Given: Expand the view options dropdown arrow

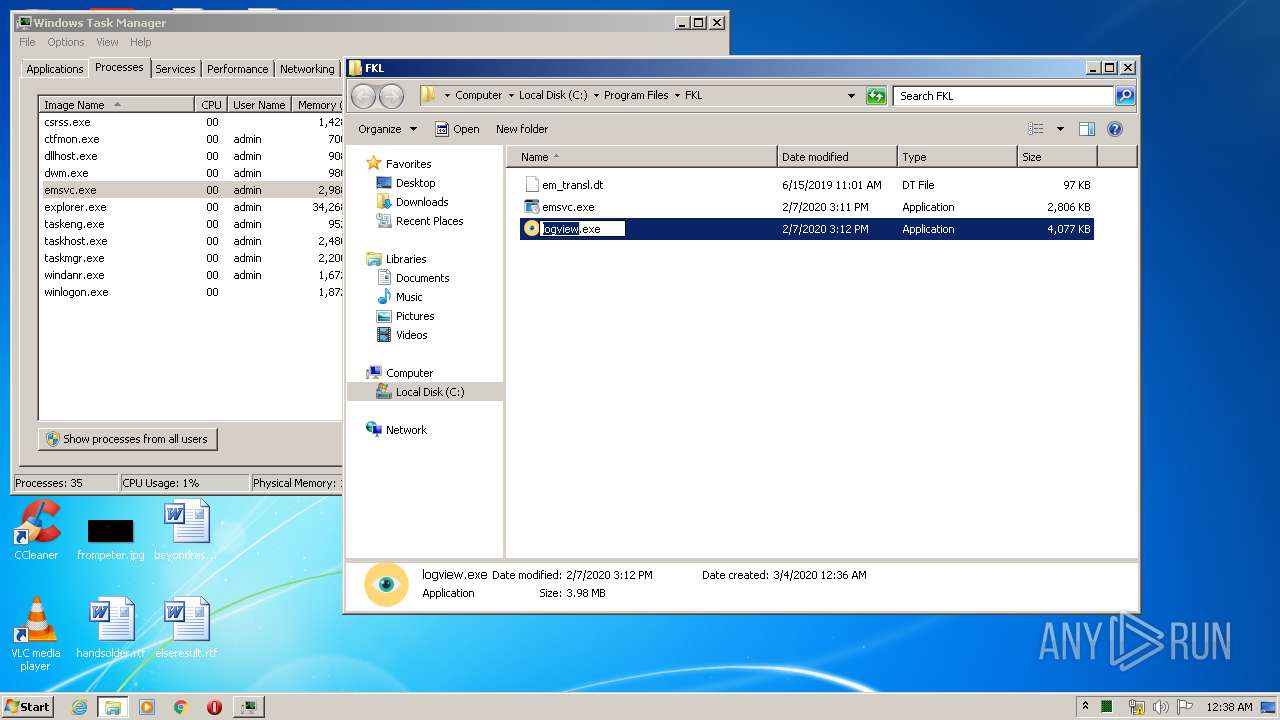Looking at the screenshot, I should (1060, 129).
